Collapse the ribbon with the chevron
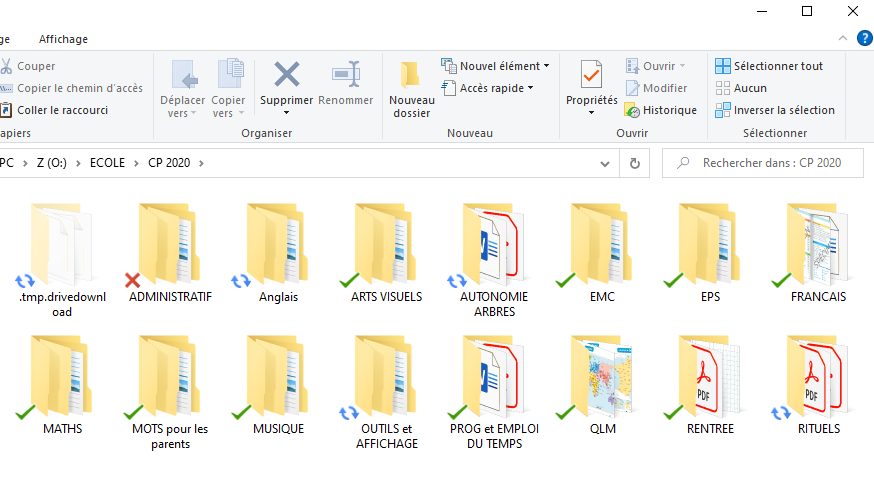This screenshot has height=481, width=874. click(845, 38)
